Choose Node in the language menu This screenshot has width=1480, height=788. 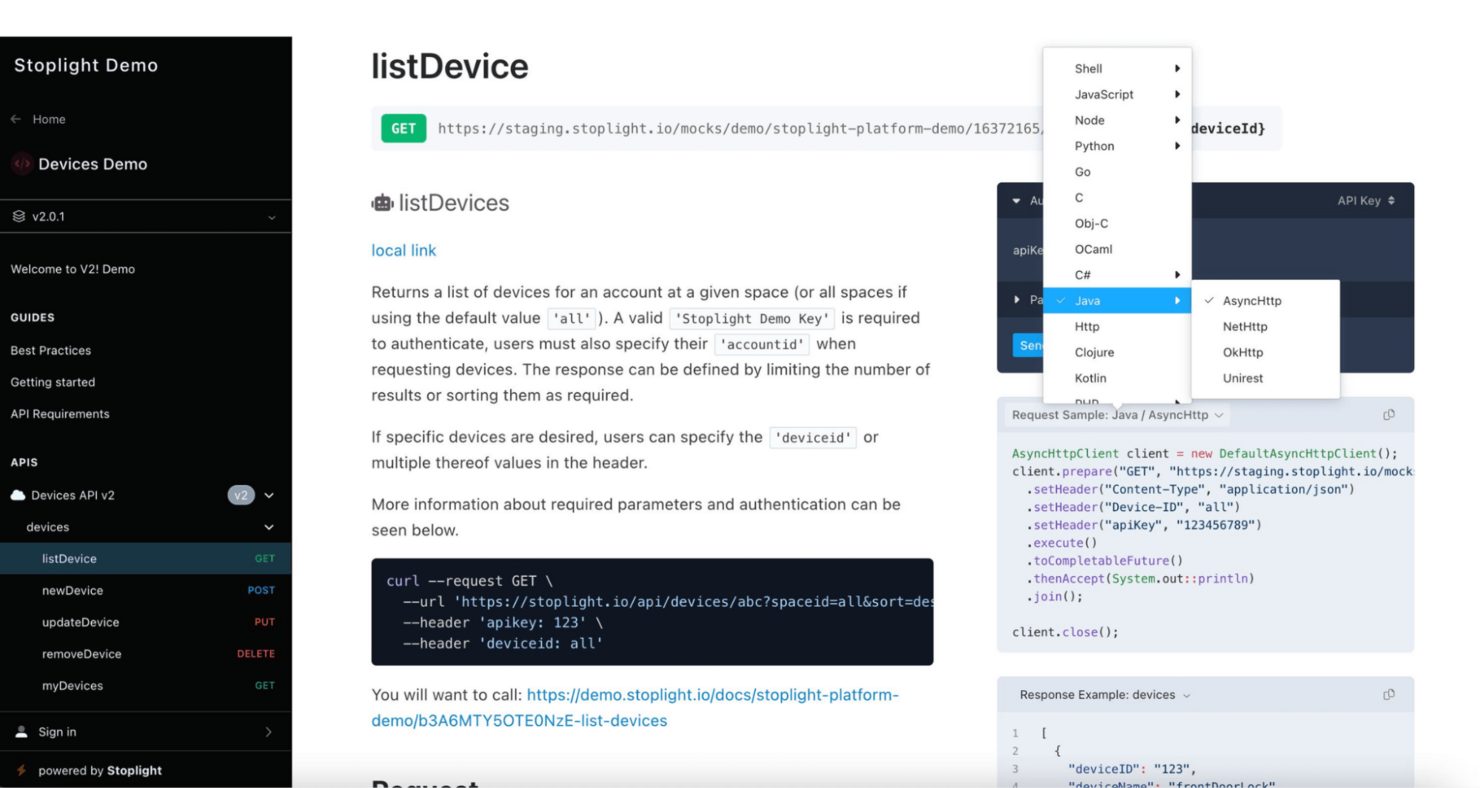[x=1117, y=120]
